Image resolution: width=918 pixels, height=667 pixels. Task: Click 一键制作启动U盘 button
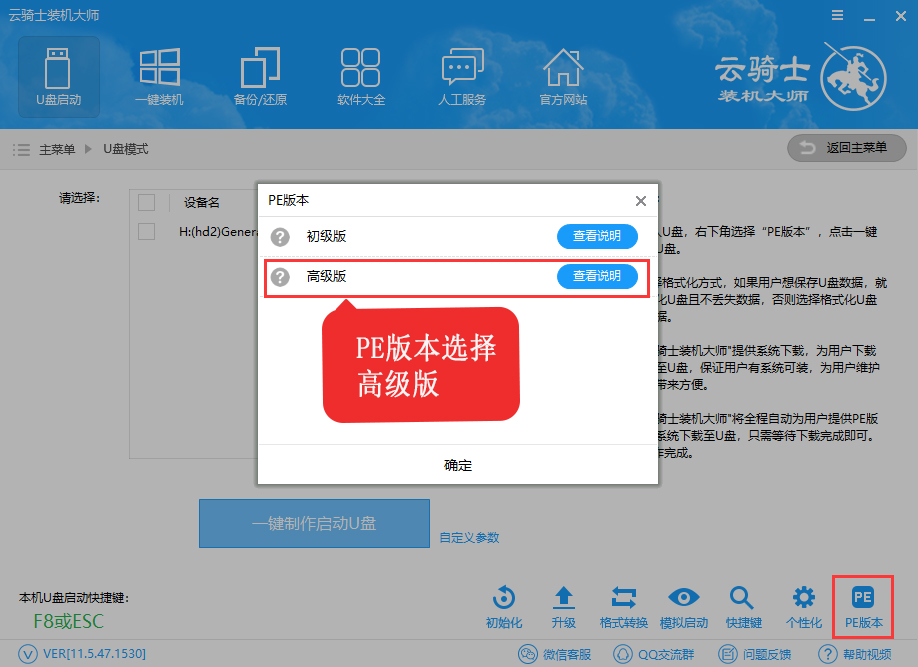point(314,524)
